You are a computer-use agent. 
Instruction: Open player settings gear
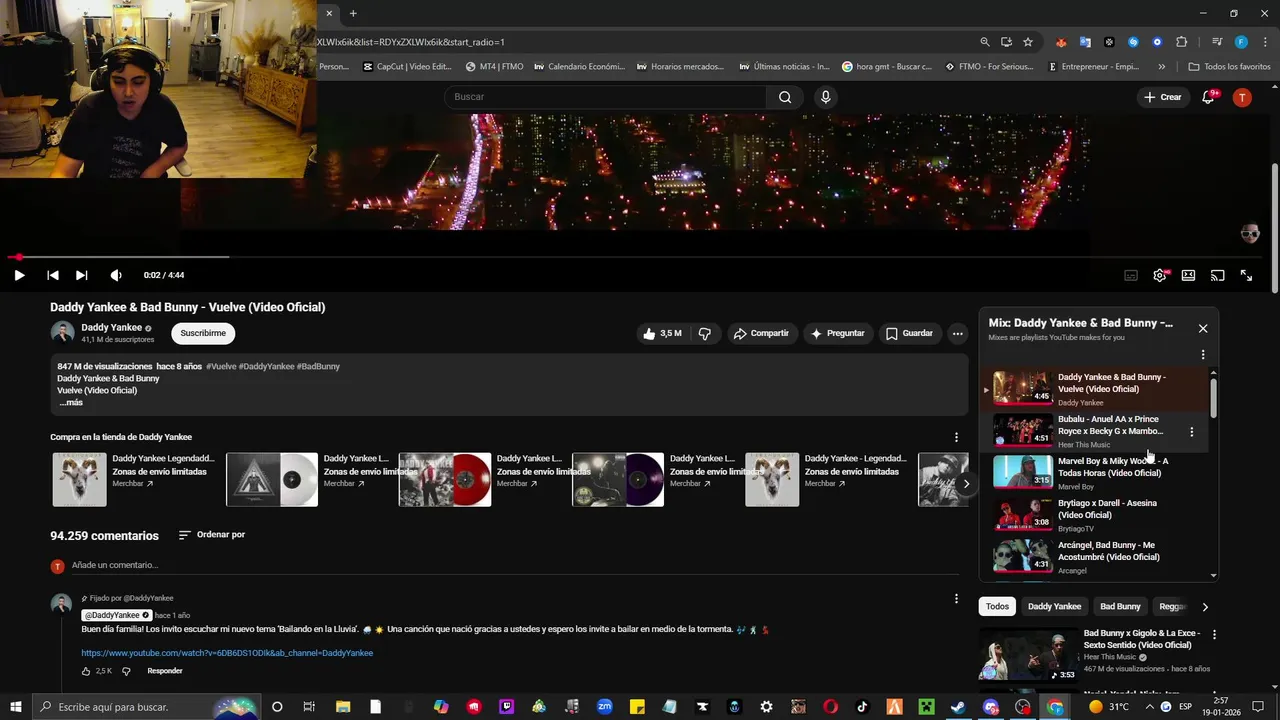point(1160,275)
